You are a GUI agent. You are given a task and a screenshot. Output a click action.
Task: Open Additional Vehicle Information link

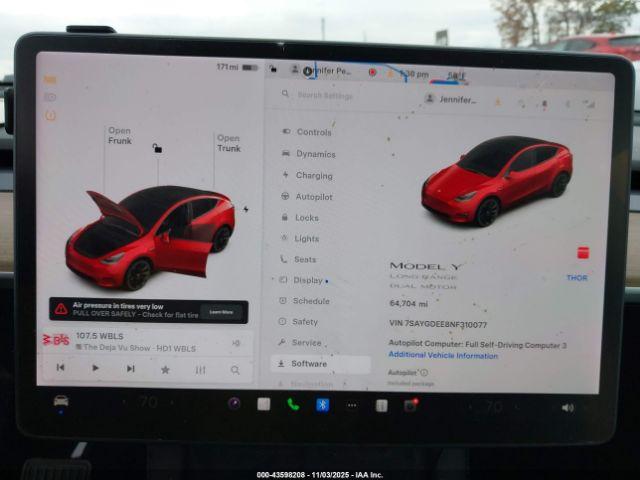(443, 355)
